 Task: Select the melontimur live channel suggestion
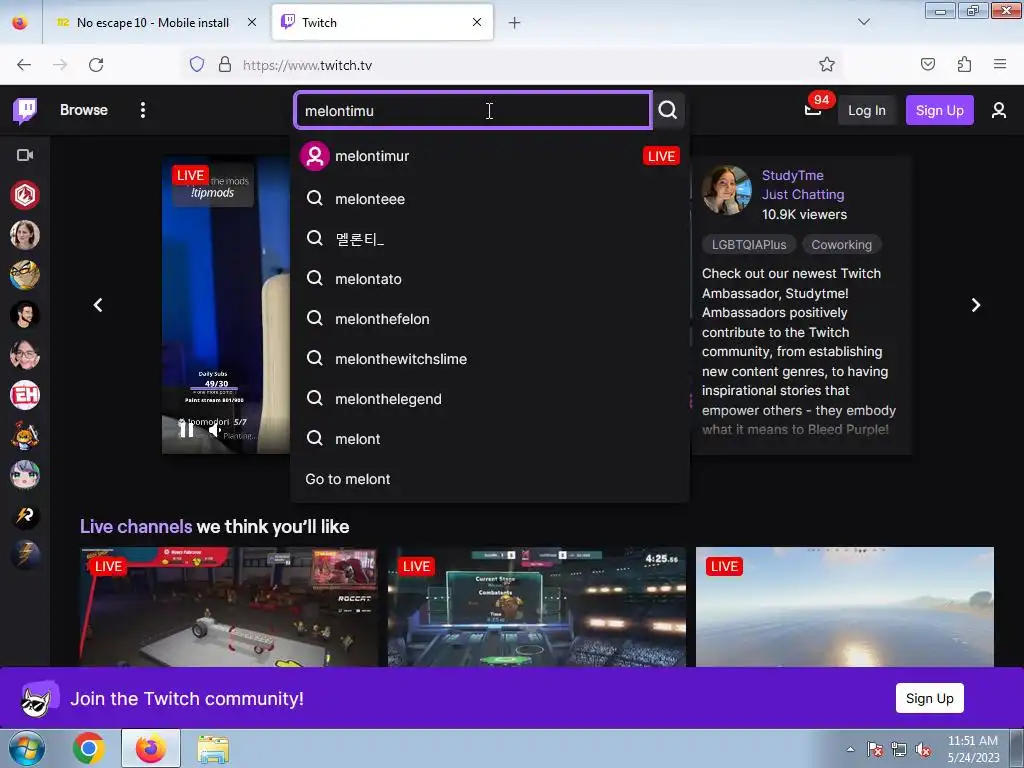click(x=490, y=156)
